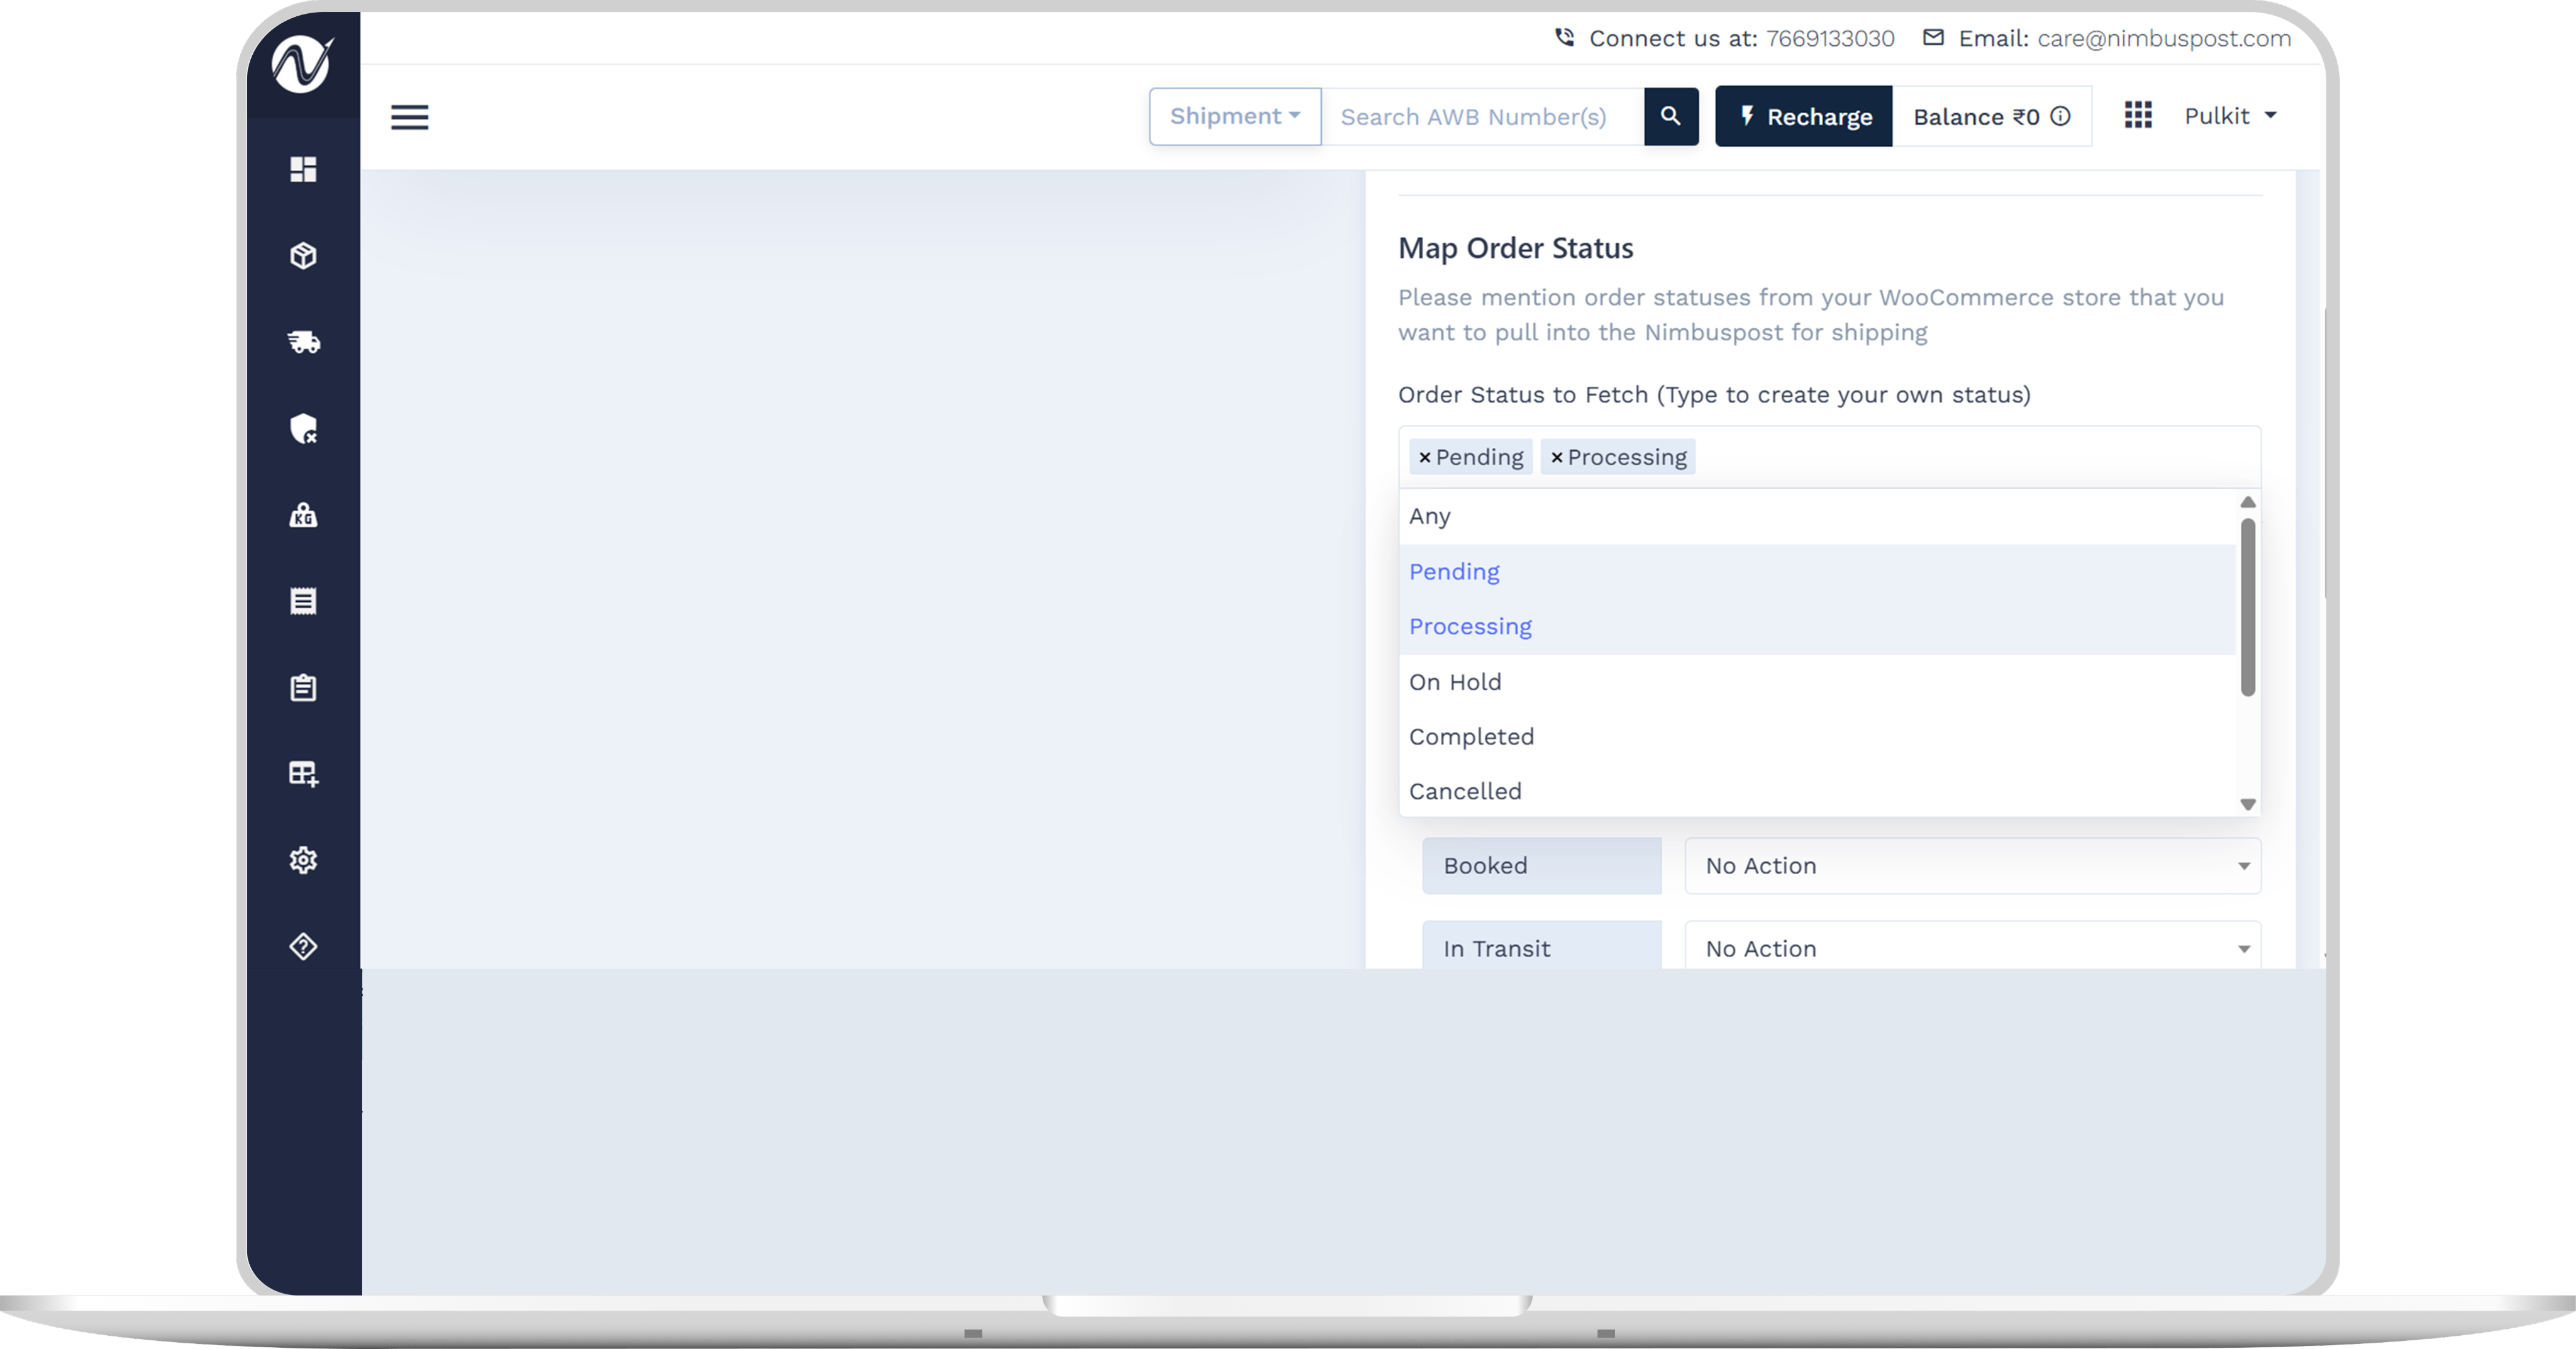Remove the Pending status tag
This screenshot has width=2576, height=1349.
1424,457
